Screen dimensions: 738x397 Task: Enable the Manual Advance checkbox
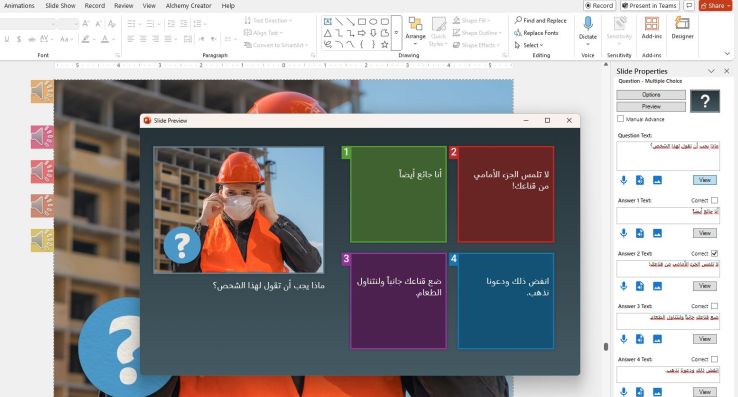click(620, 119)
